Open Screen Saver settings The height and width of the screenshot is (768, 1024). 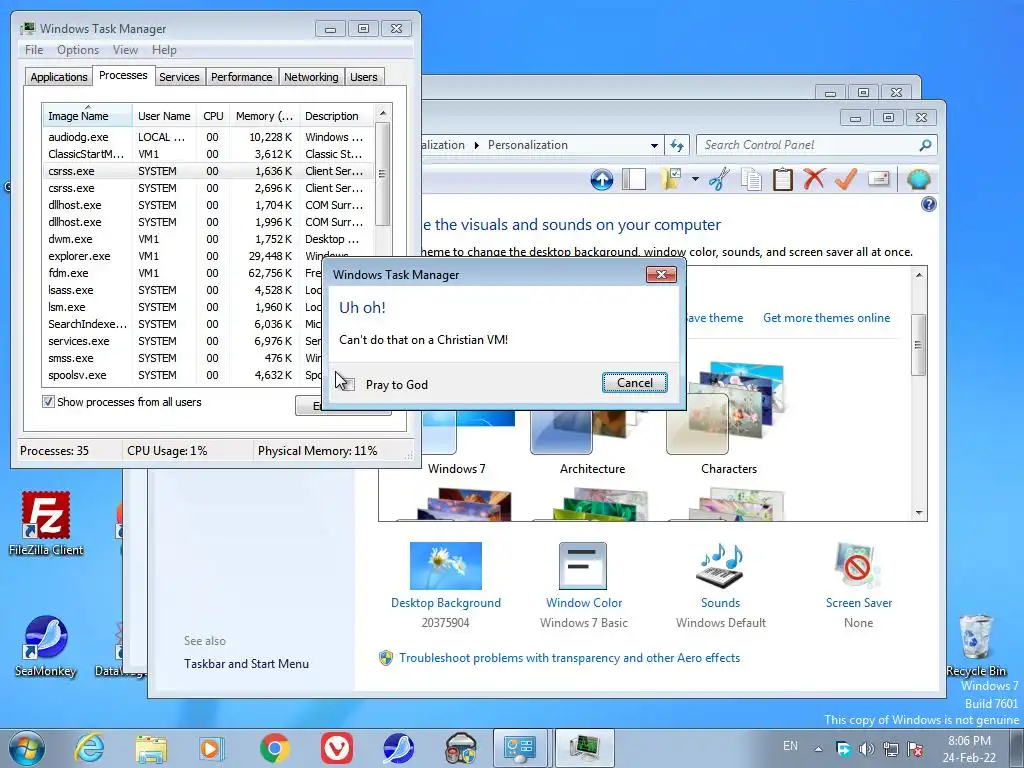point(858,584)
